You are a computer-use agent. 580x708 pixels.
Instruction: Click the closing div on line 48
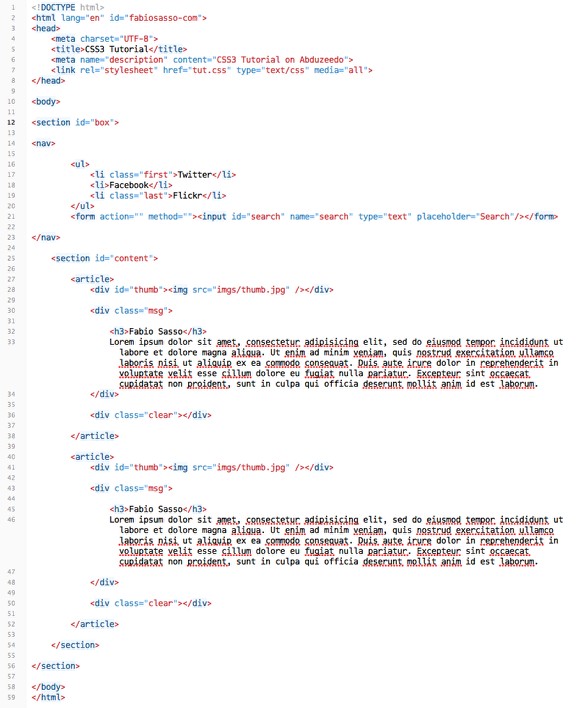(x=104, y=582)
